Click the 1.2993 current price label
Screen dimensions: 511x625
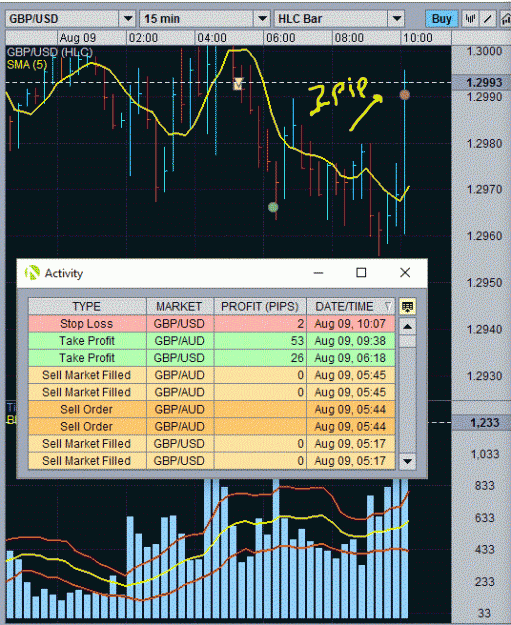click(484, 83)
